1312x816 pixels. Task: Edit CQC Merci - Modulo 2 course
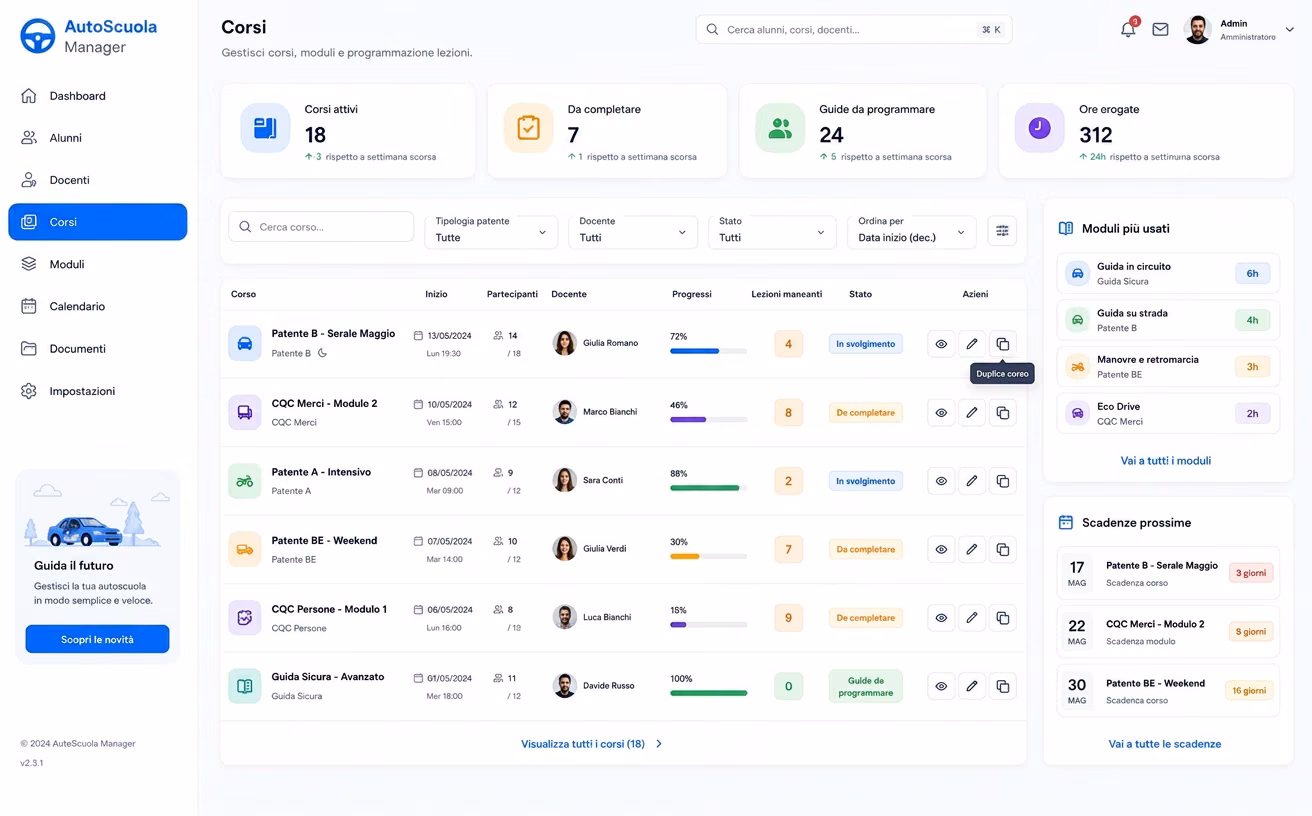972,412
